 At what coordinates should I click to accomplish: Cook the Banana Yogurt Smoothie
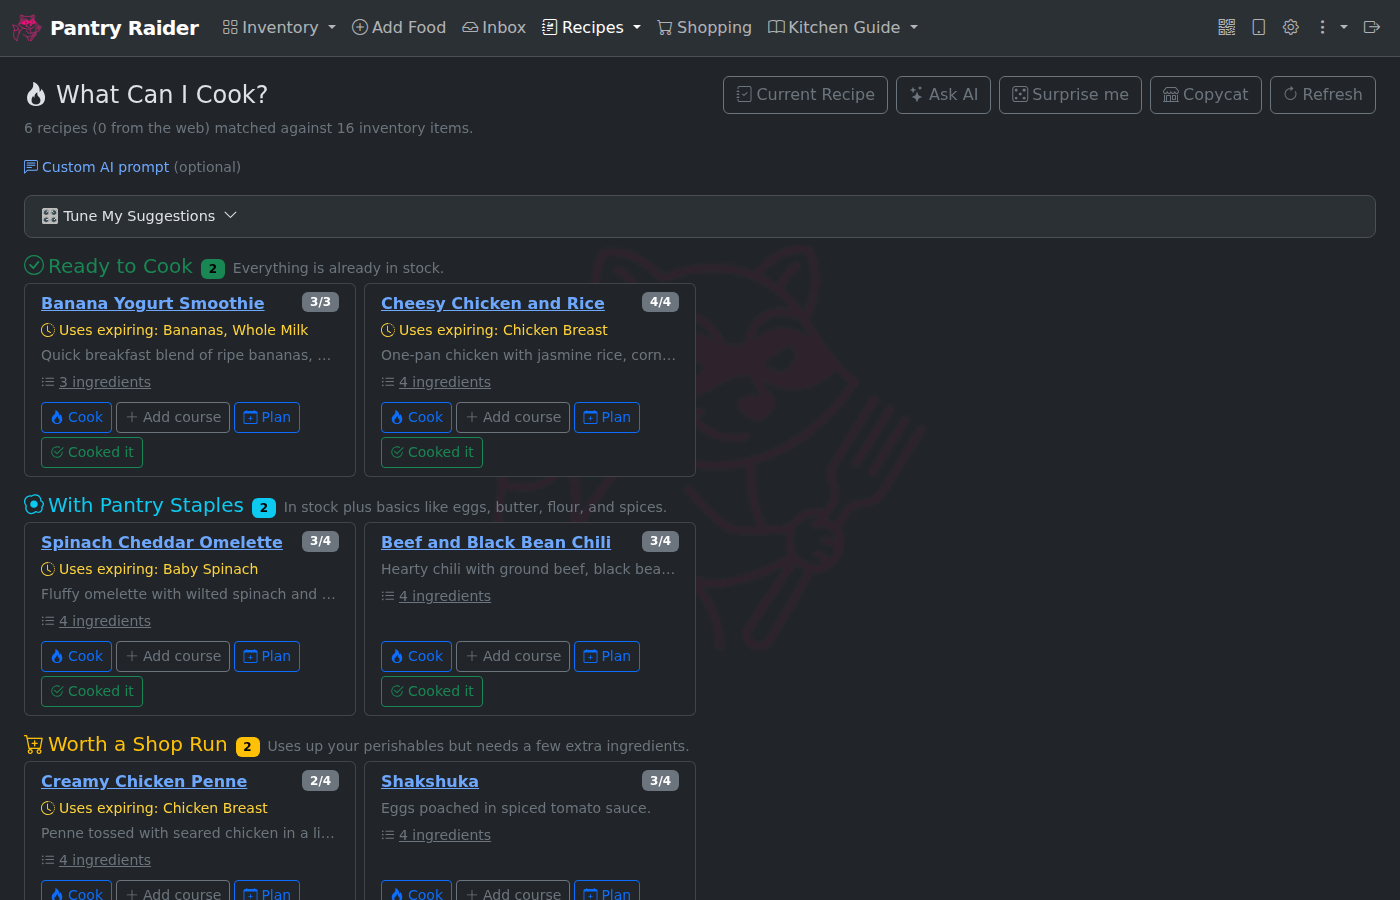(76, 417)
